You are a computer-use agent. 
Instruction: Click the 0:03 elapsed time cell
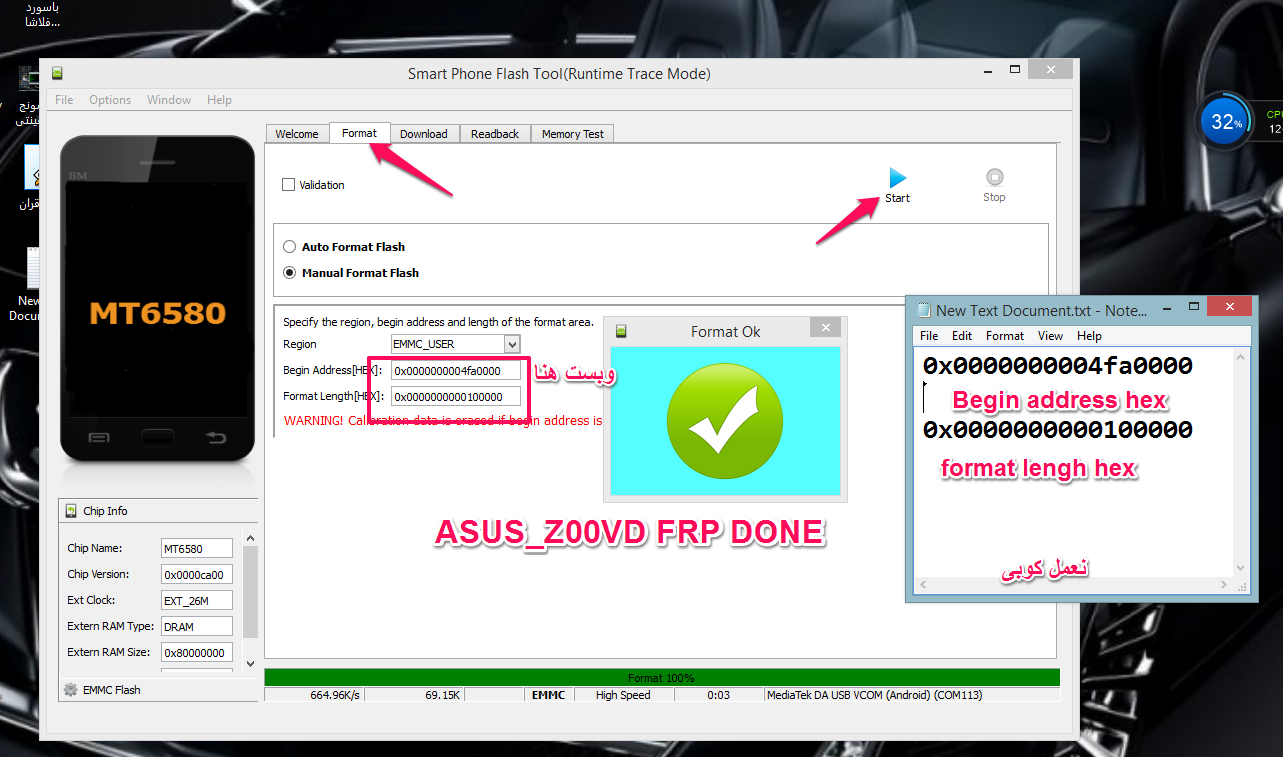718,695
